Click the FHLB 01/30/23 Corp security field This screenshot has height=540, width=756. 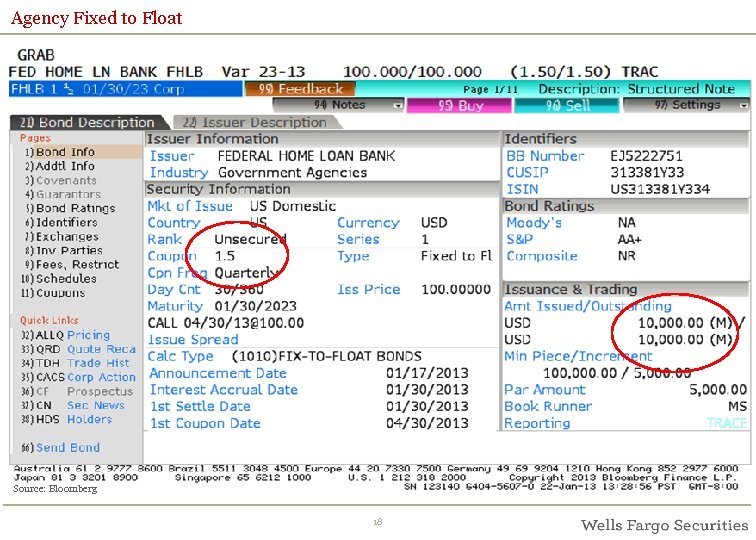(125, 89)
